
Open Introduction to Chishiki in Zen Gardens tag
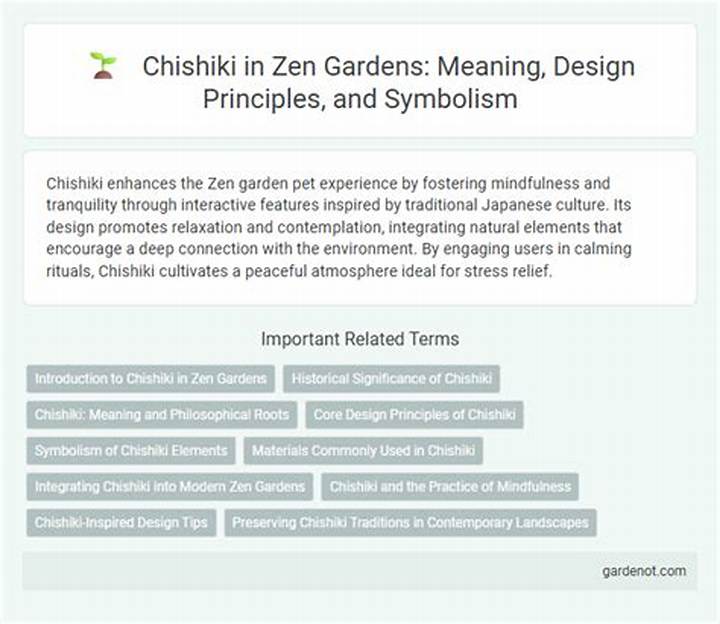click(151, 379)
